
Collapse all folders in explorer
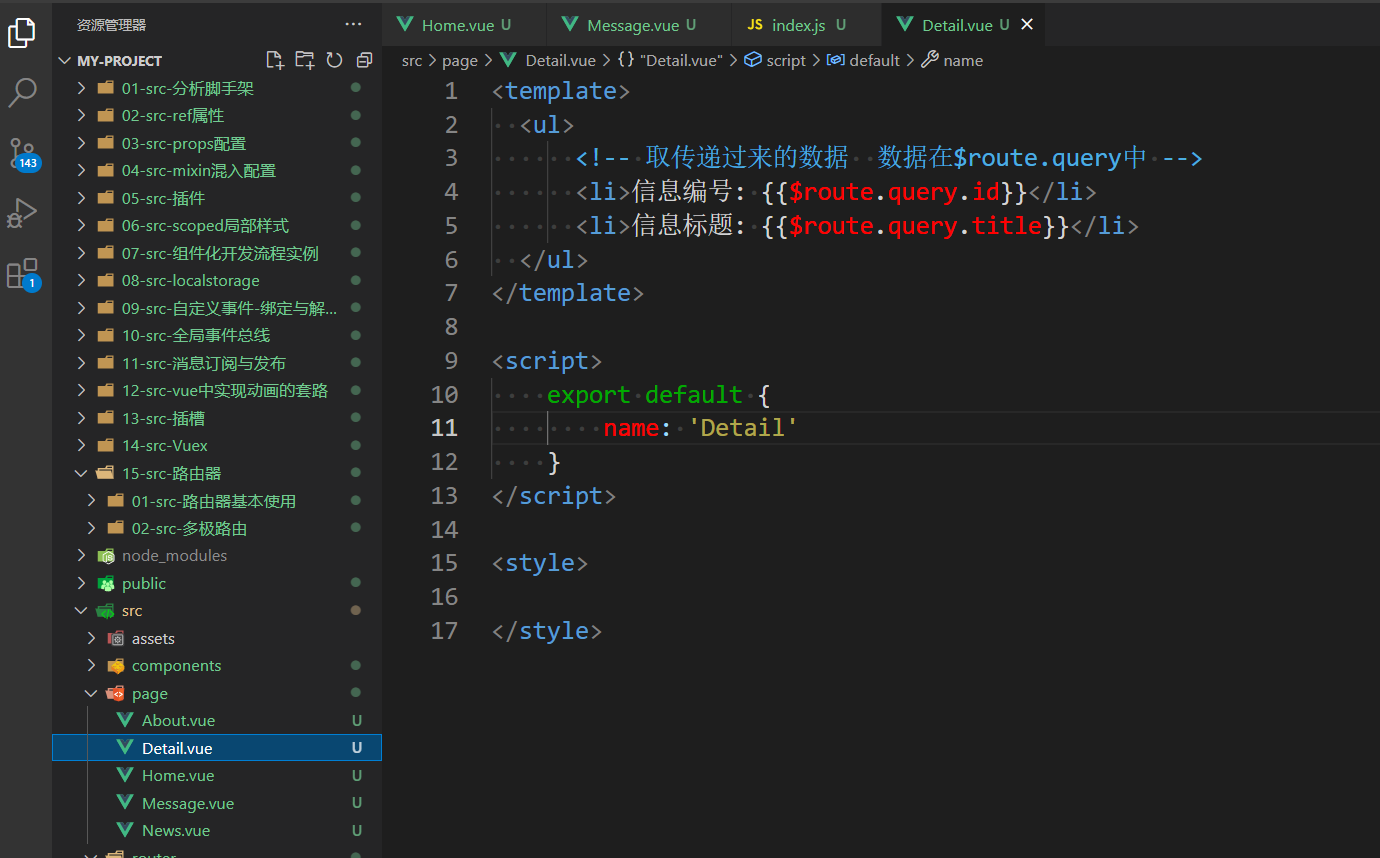[x=364, y=60]
